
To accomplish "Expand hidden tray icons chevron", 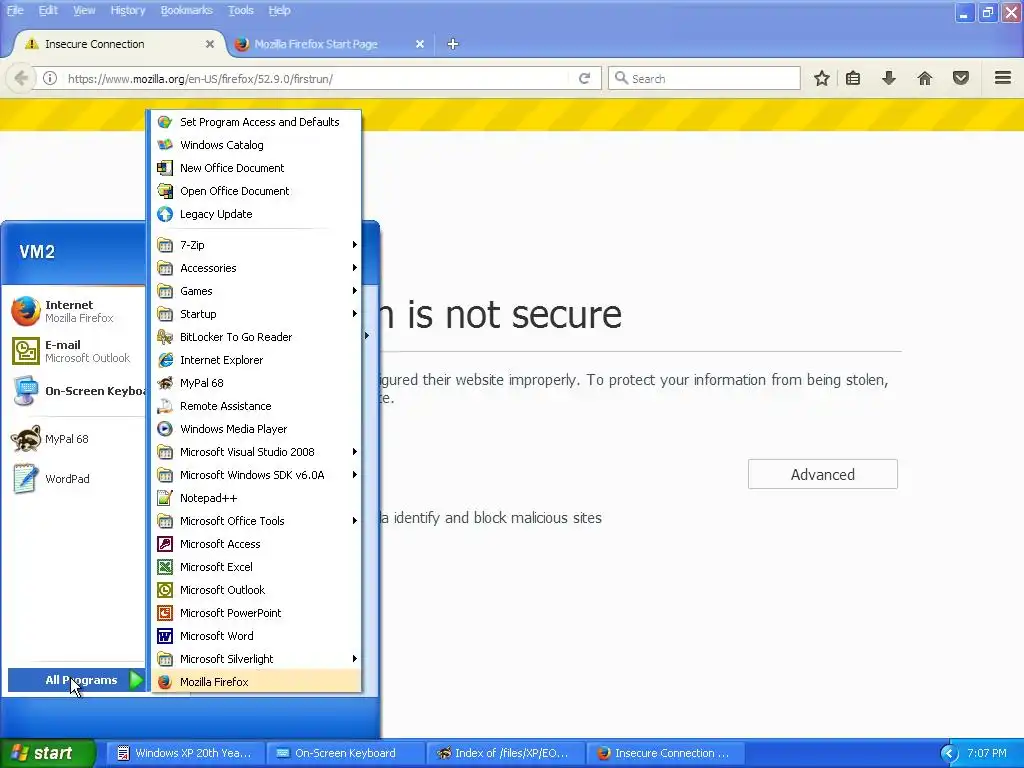I will 950,754.
